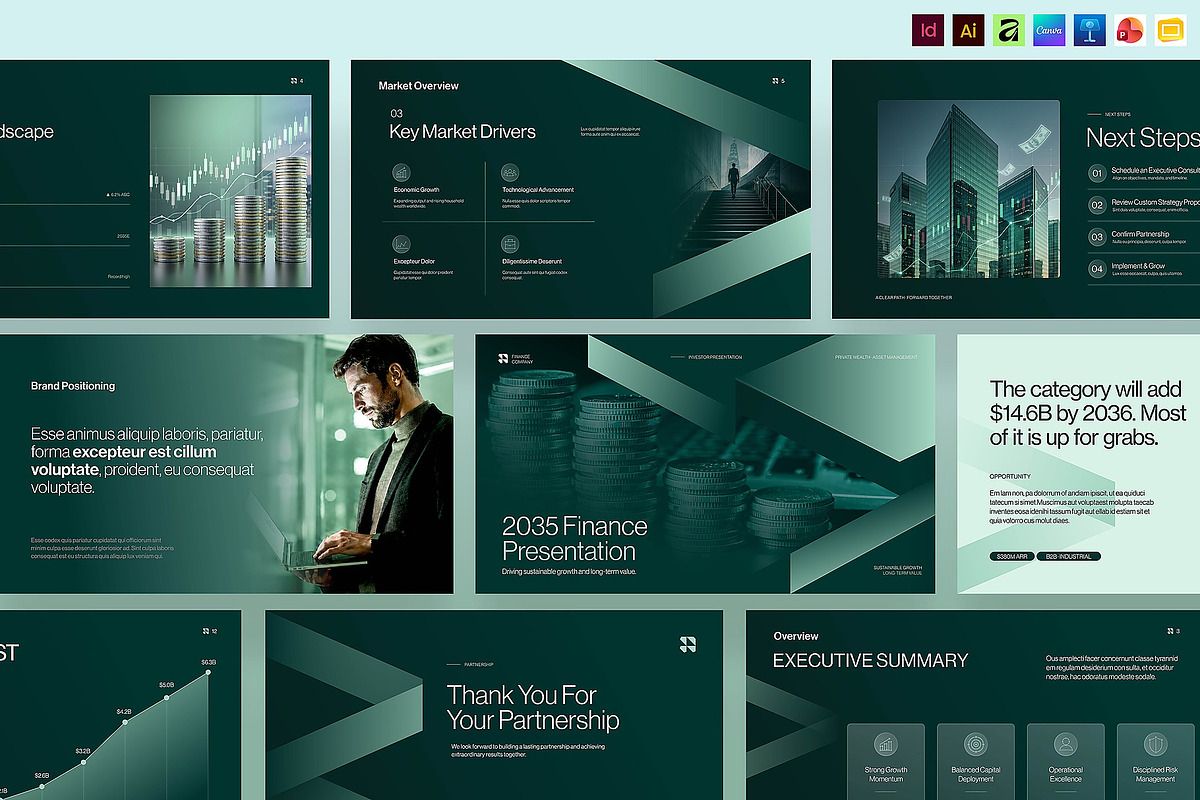Click the Adobe InDesign icon
This screenshot has width=1200, height=800.
coord(928,31)
